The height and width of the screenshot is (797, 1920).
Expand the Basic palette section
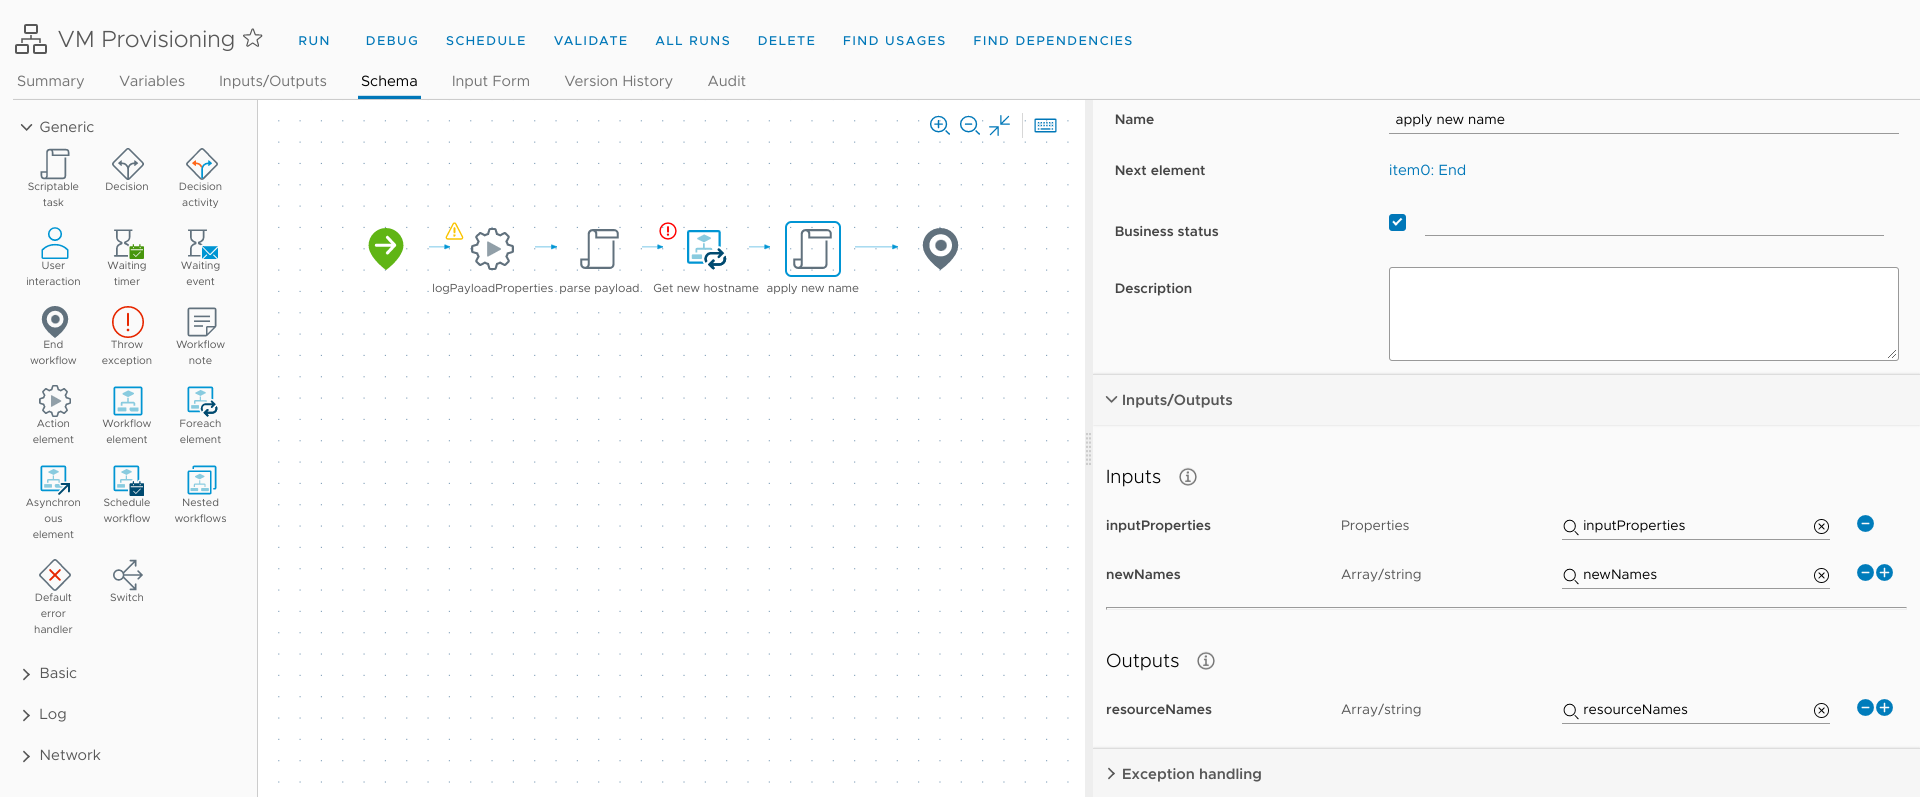tap(26, 674)
